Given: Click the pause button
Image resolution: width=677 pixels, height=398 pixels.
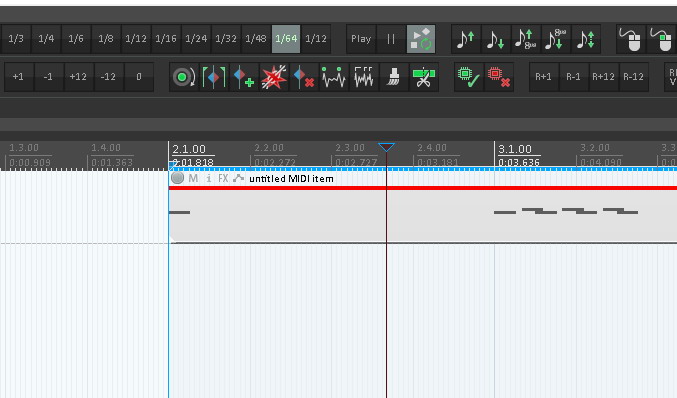Looking at the screenshot, I should 391,39.
